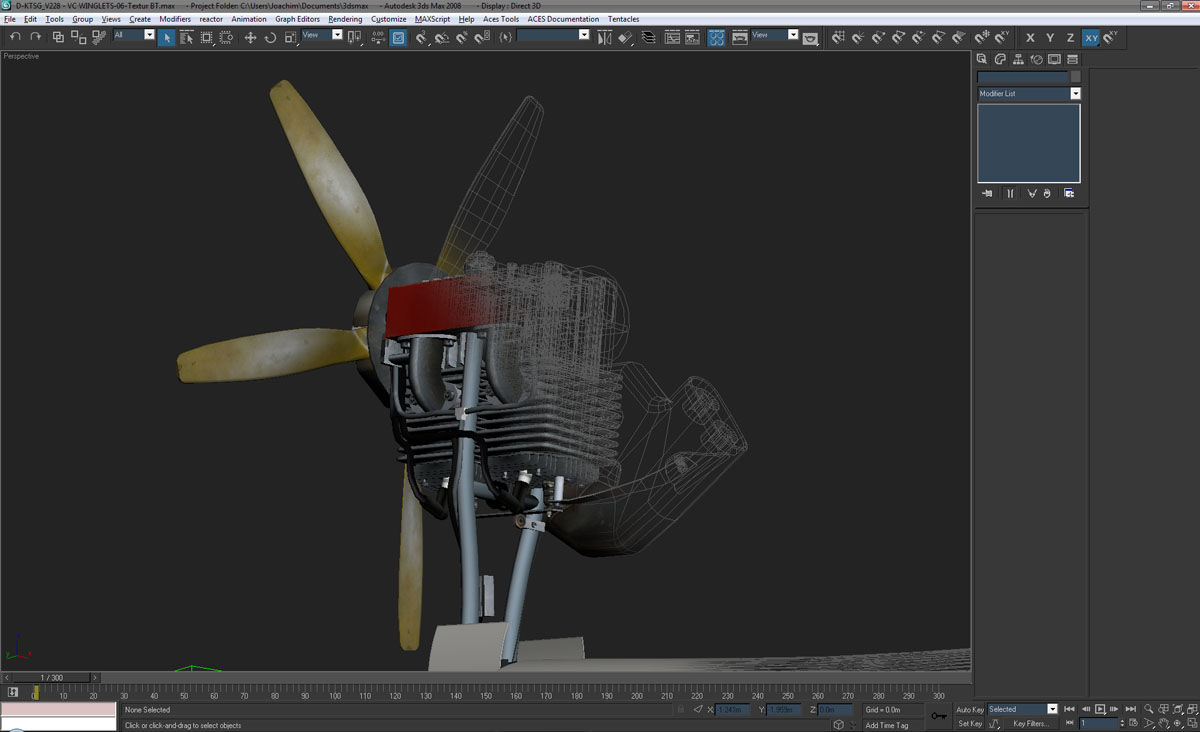Choose the Select and Rotate tool

pos(270,37)
